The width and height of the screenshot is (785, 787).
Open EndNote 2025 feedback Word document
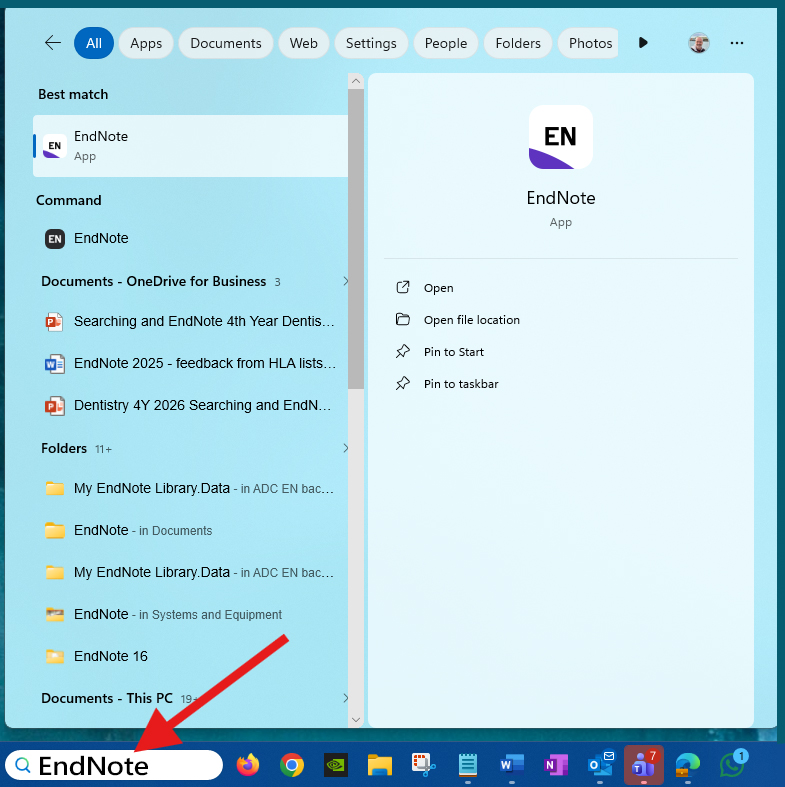tap(190, 363)
